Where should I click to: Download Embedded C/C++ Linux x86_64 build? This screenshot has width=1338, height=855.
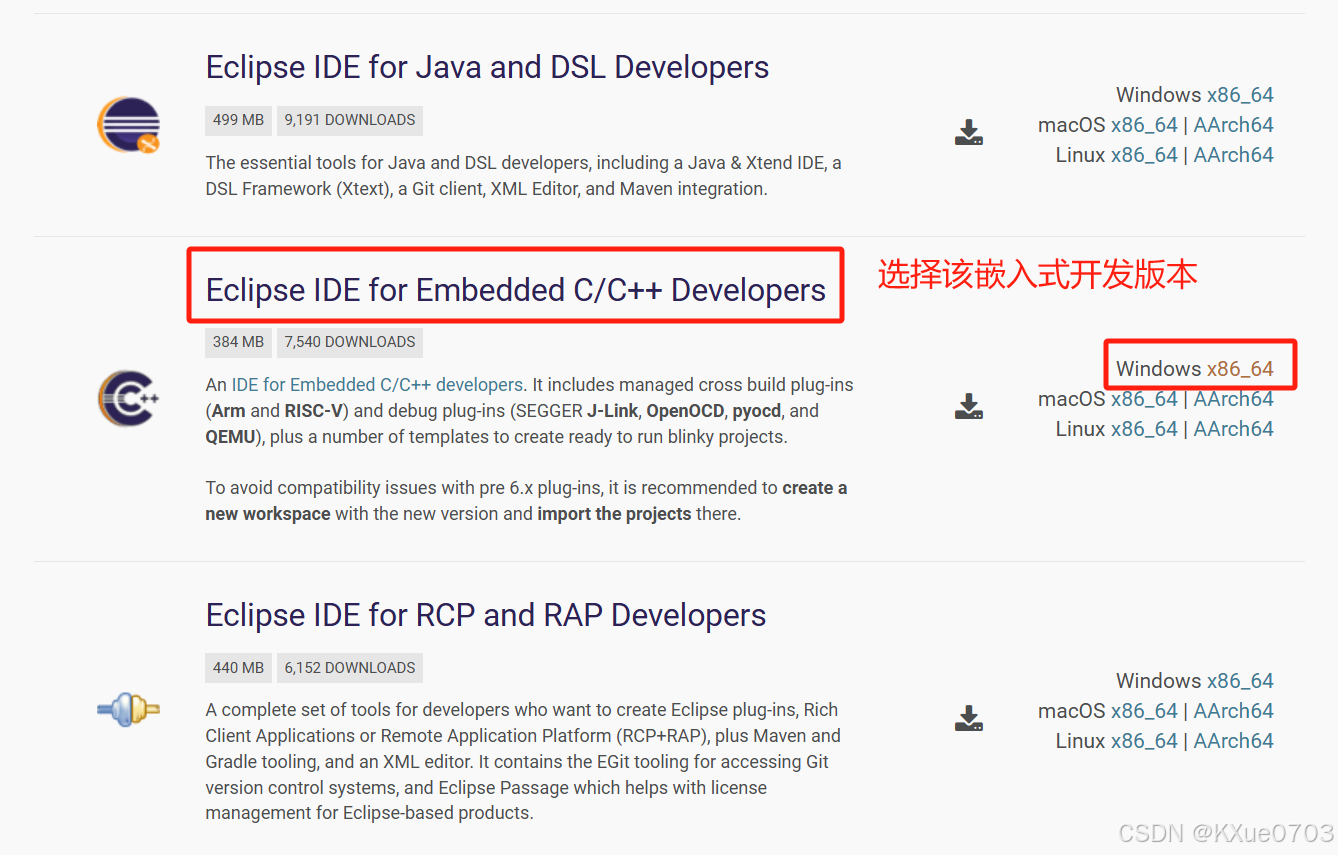(1144, 428)
